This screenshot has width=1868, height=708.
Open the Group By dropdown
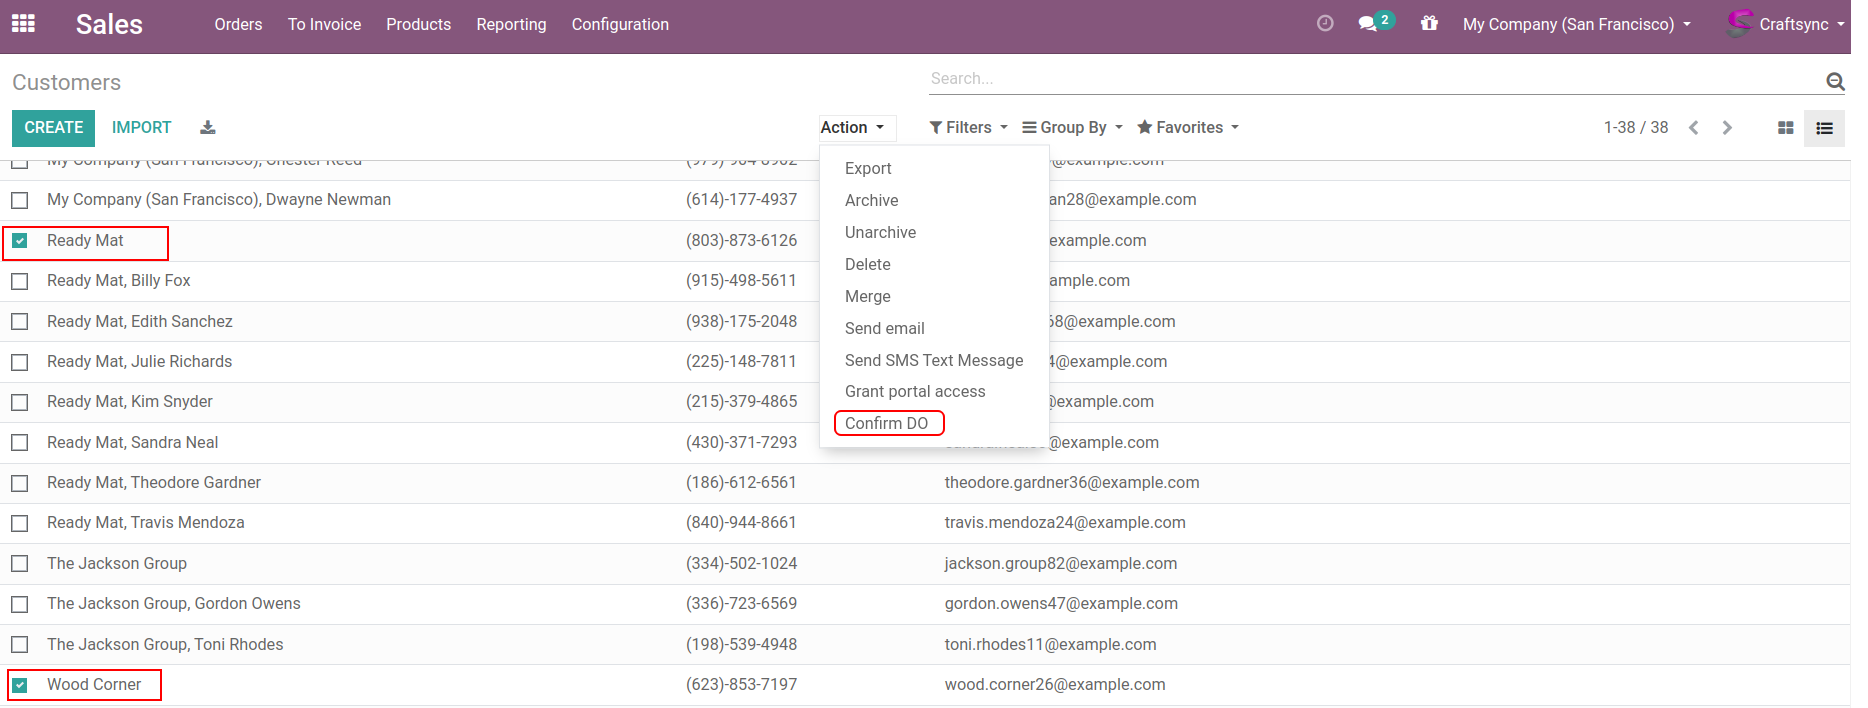click(x=1072, y=128)
